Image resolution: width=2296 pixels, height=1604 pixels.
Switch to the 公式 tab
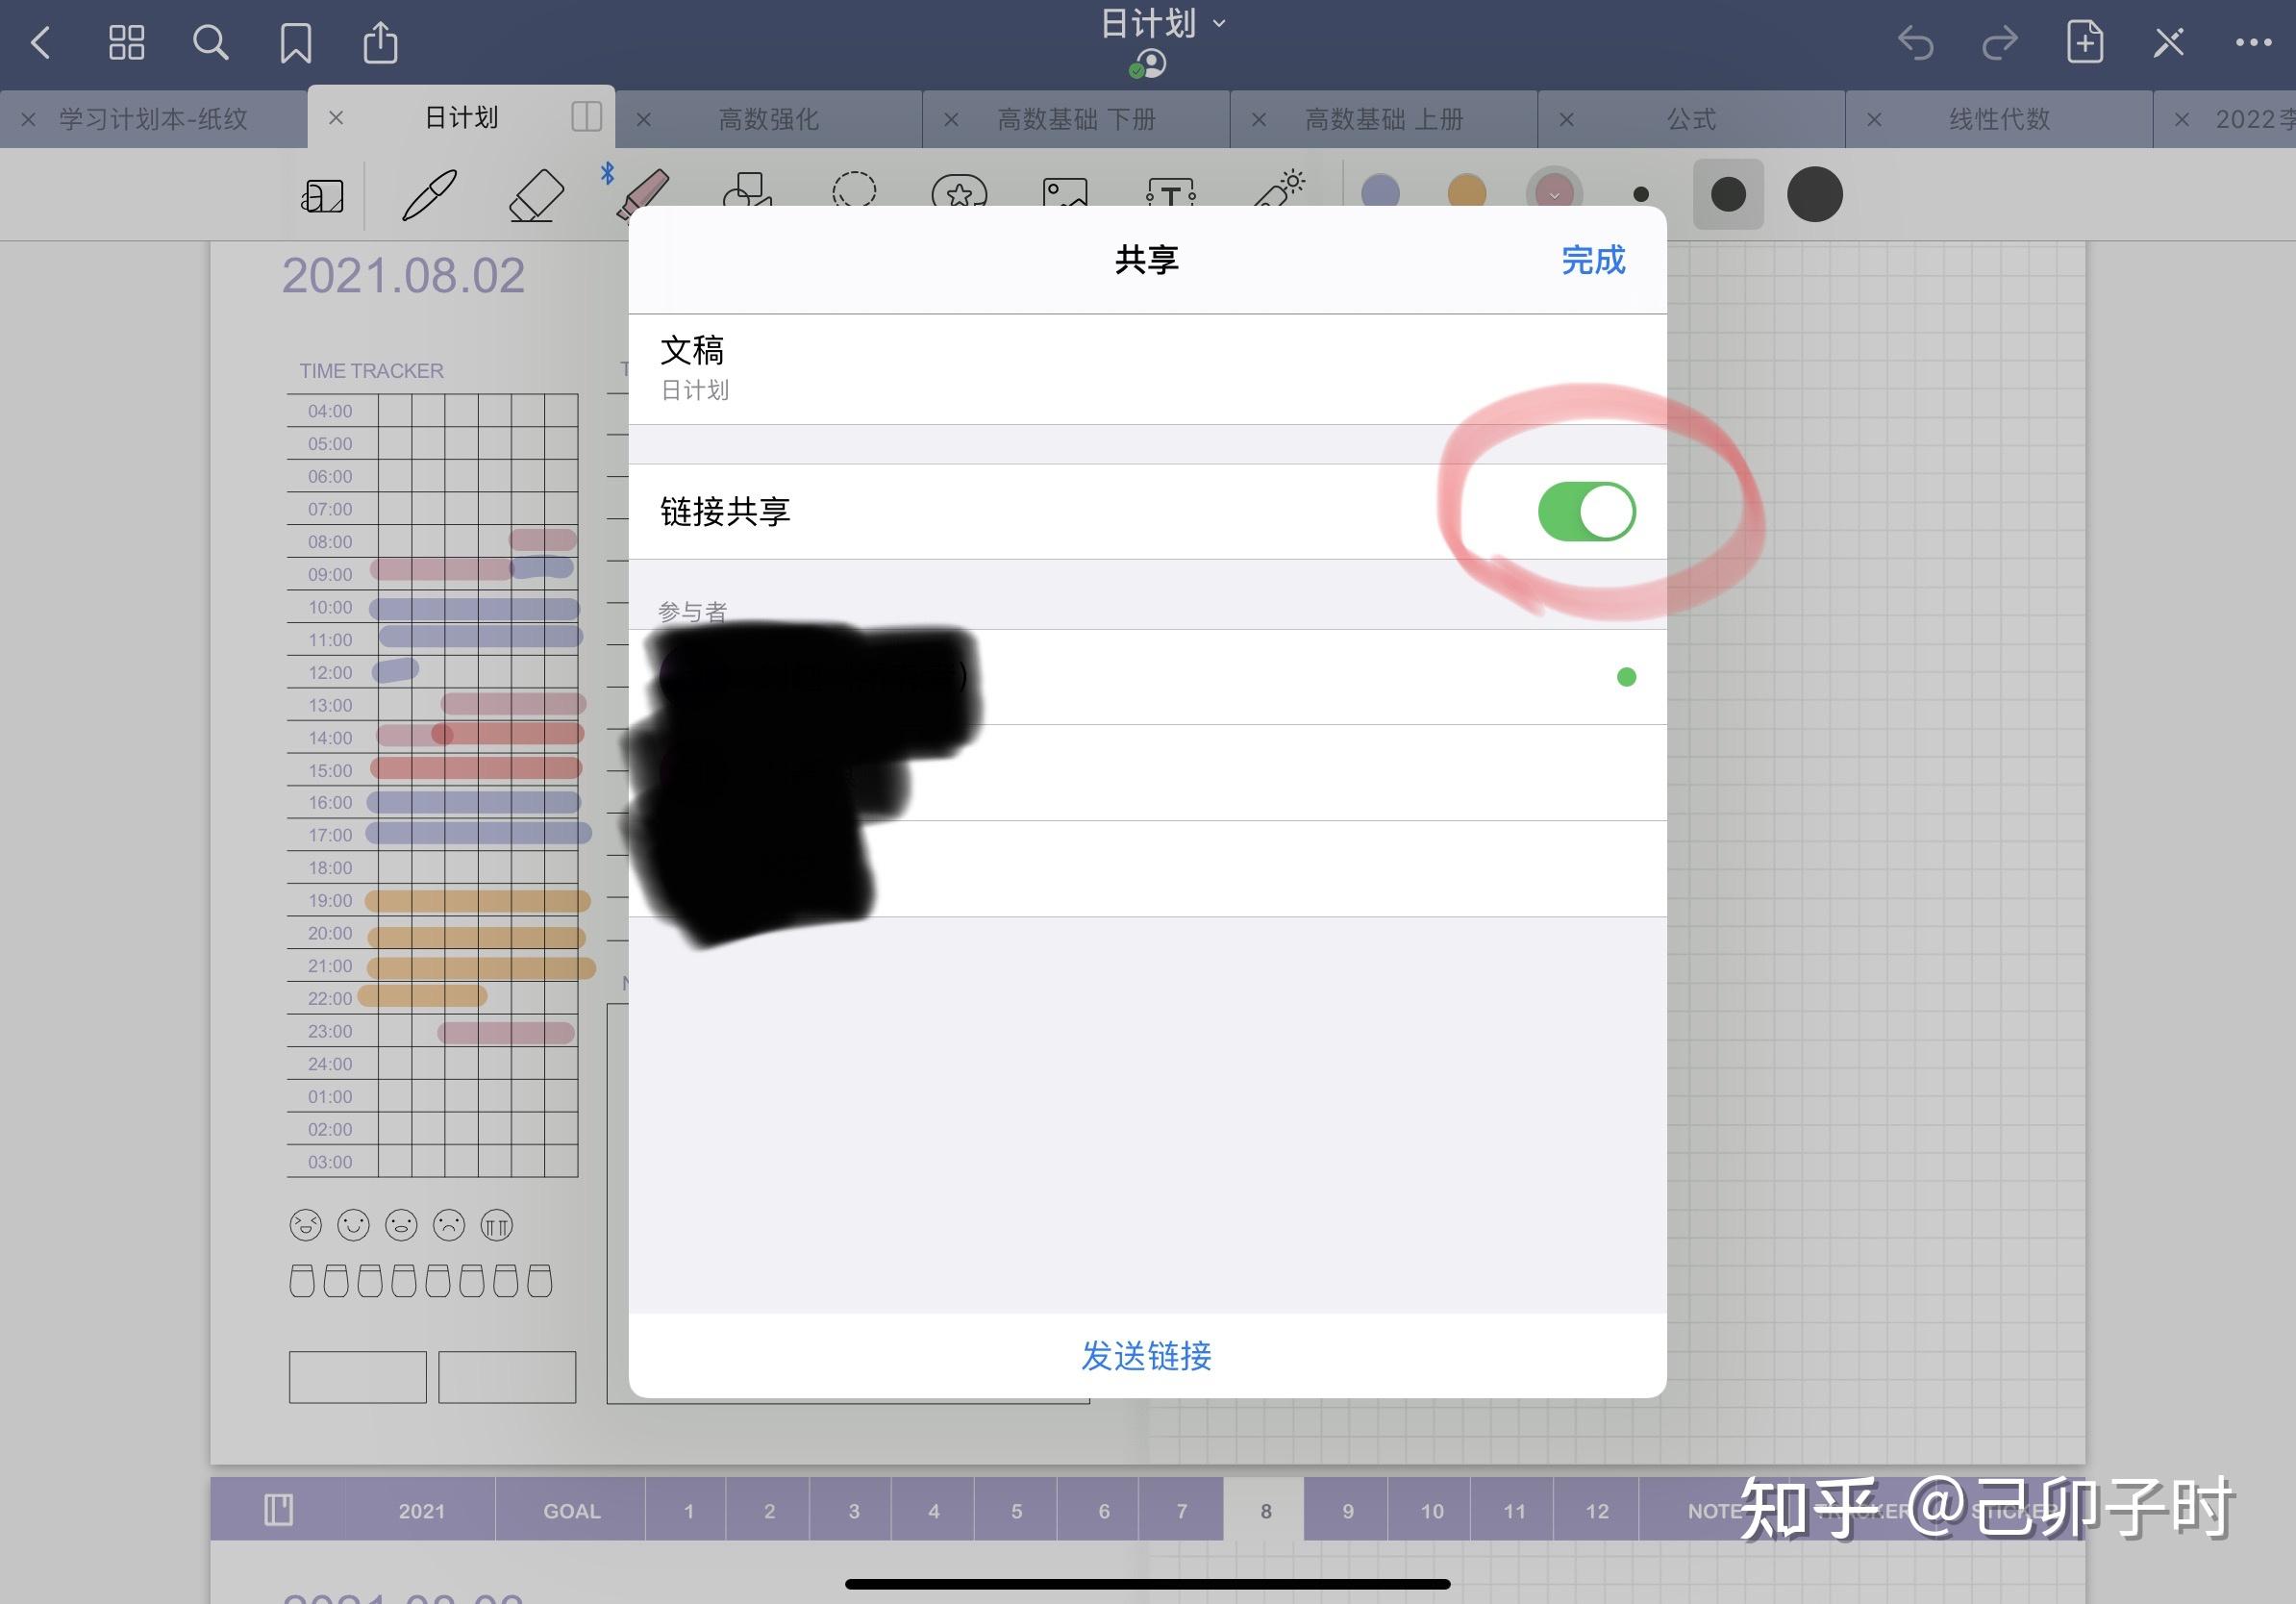coord(1692,119)
